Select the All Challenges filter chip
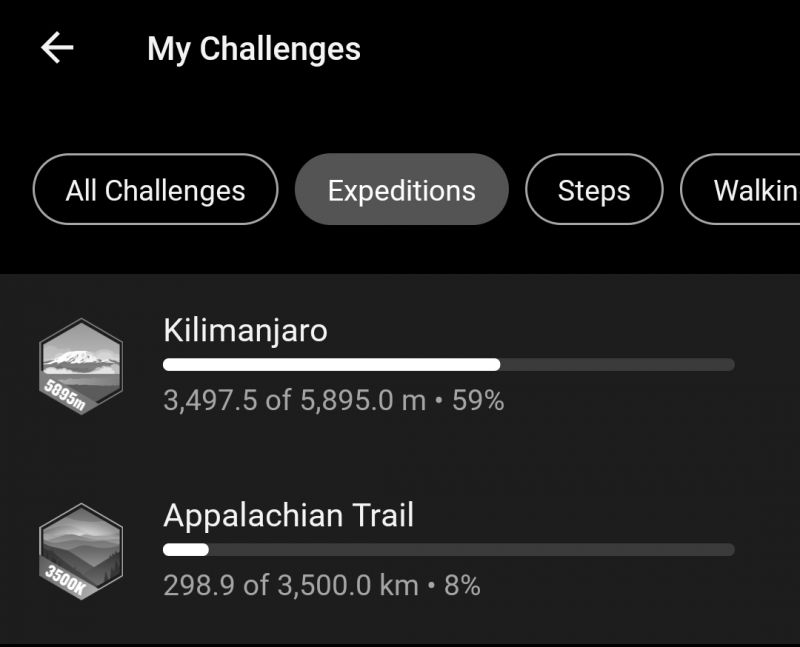This screenshot has height=647, width=800. point(156,189)
